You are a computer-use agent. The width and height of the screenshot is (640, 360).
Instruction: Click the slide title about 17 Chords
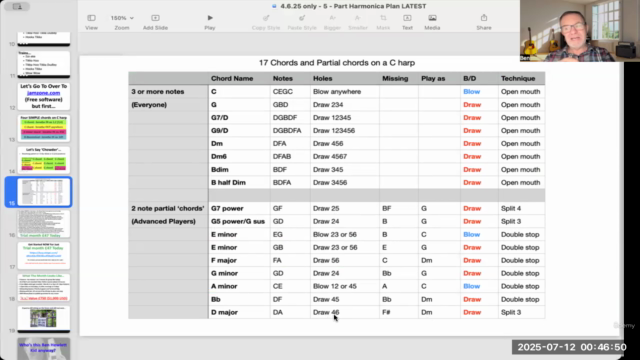(x=337, y=63)
